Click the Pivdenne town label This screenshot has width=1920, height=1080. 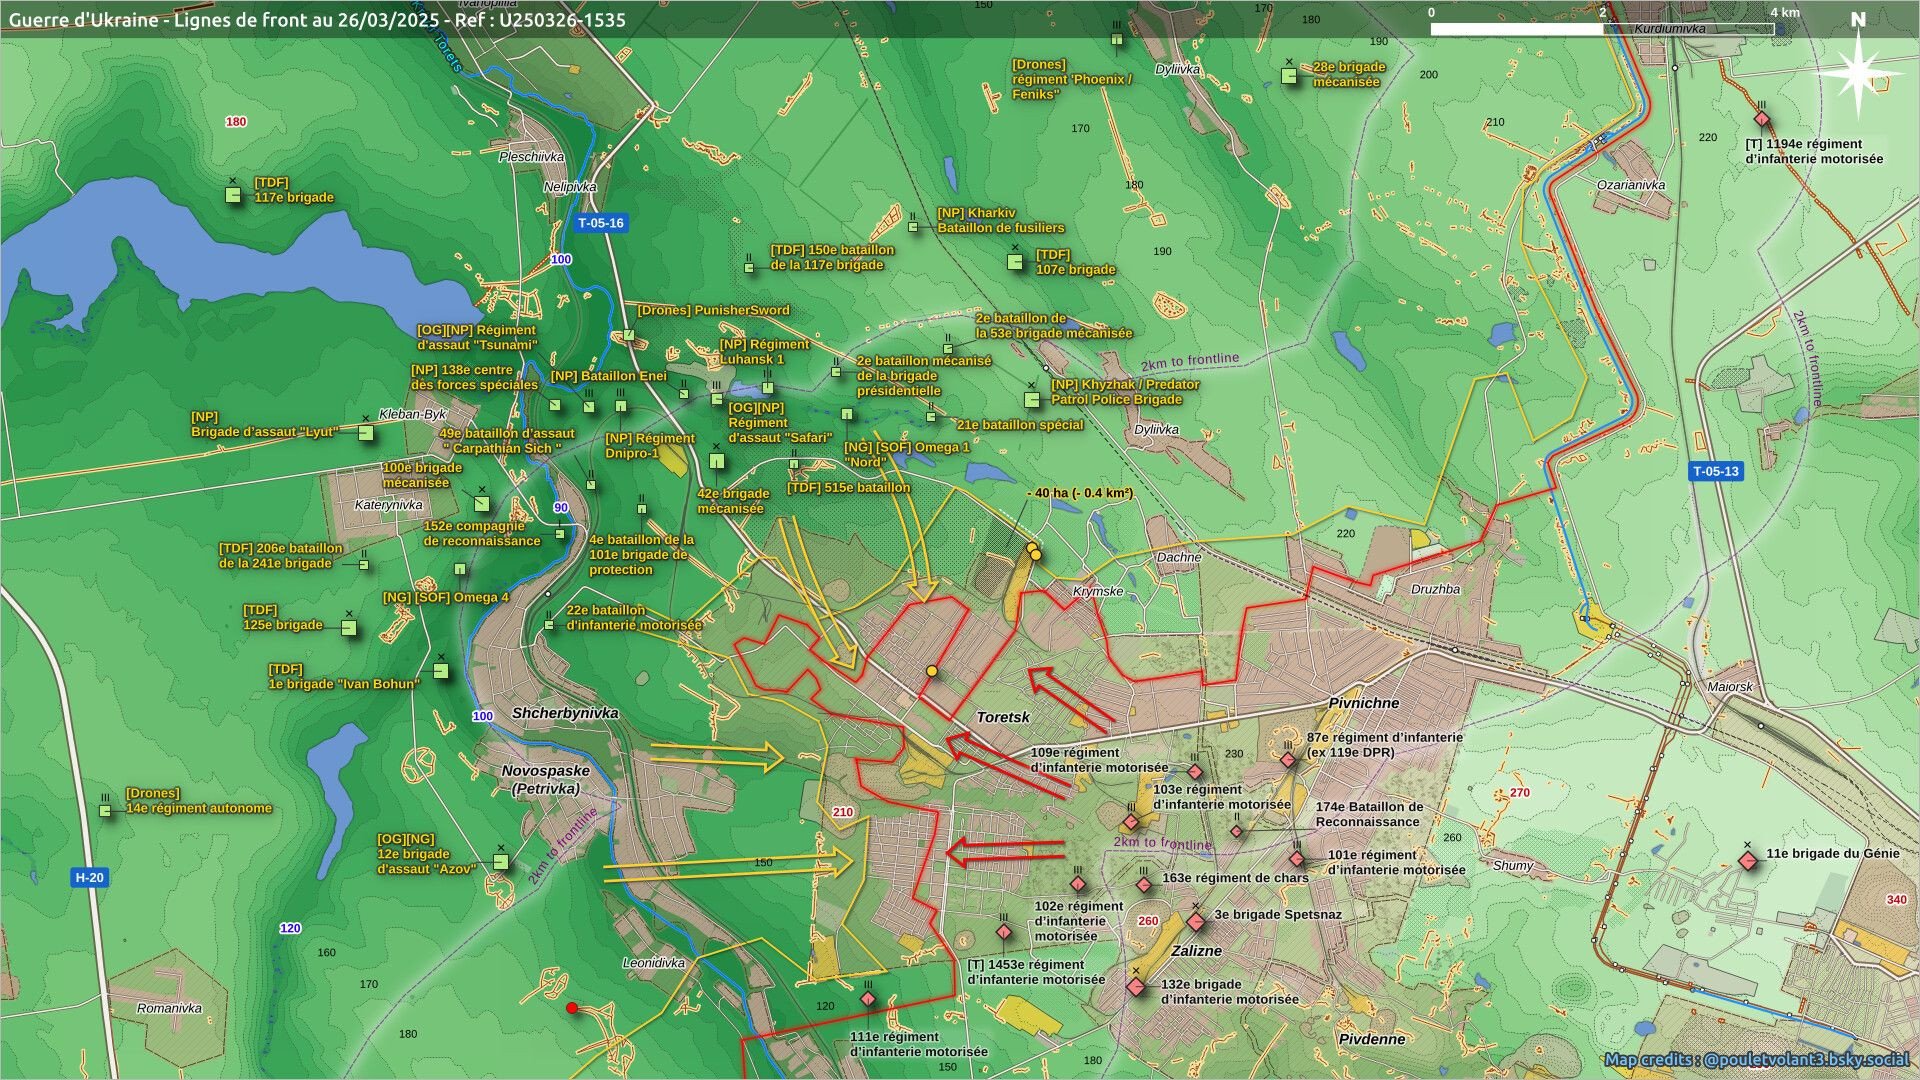[1372, 1039]
